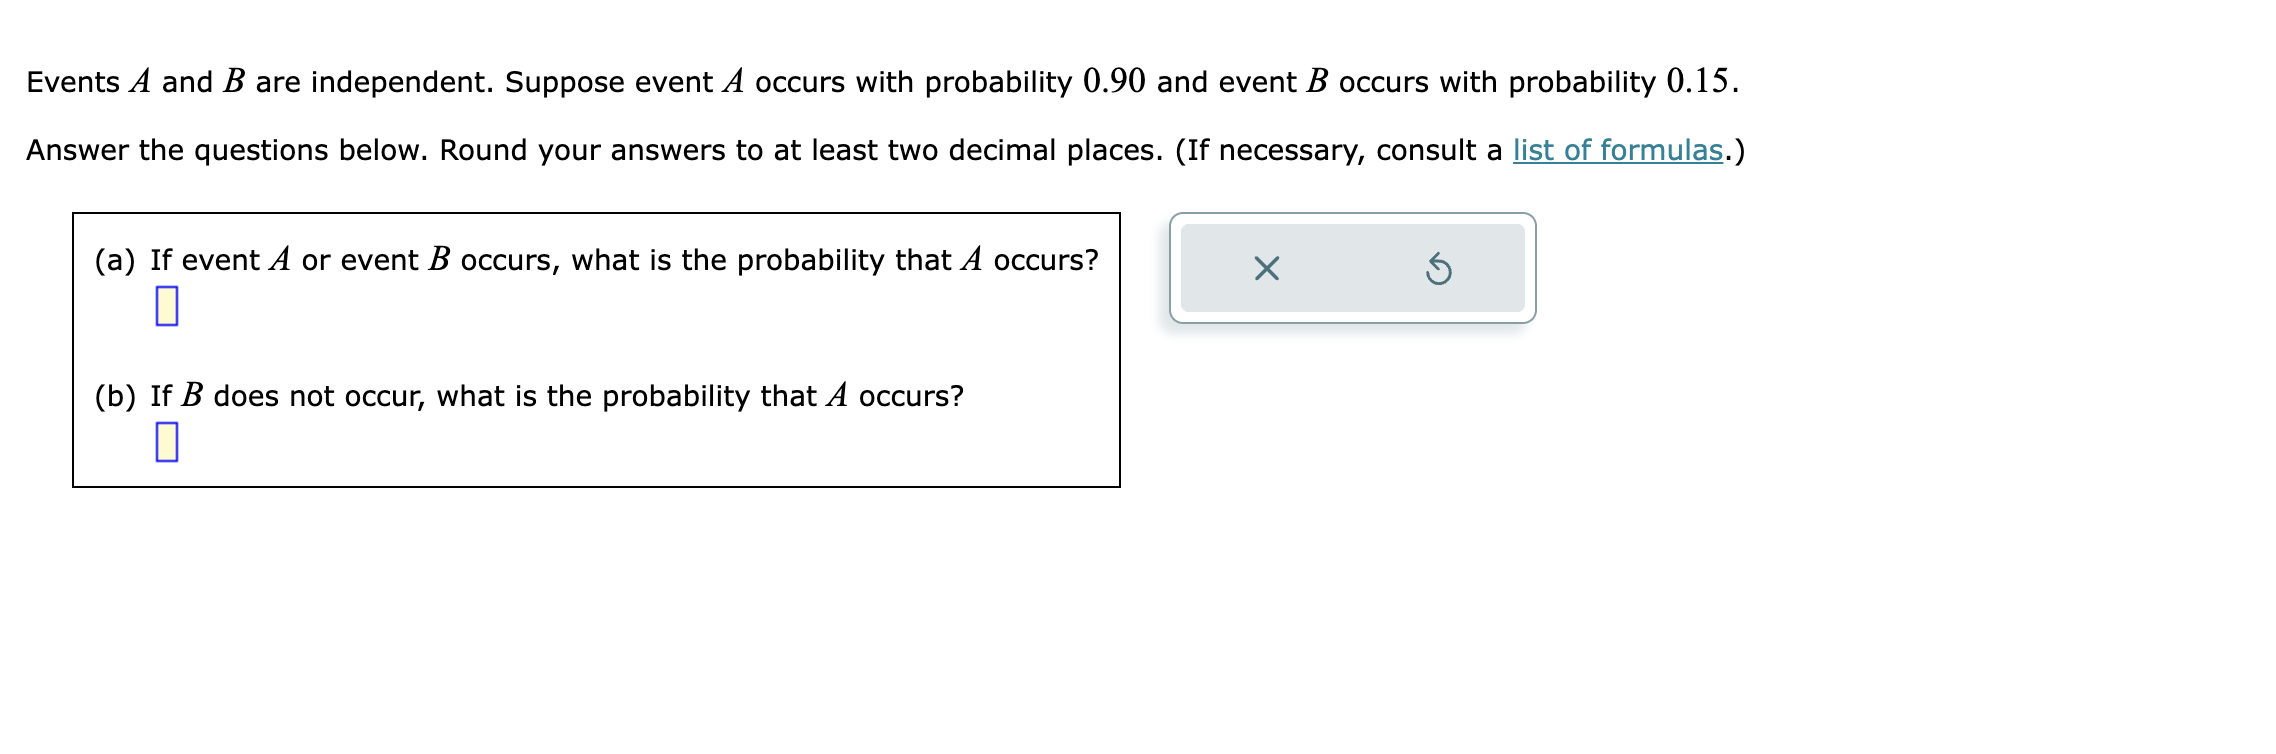Activate the undo icon to restore answer

(1438, 269)
